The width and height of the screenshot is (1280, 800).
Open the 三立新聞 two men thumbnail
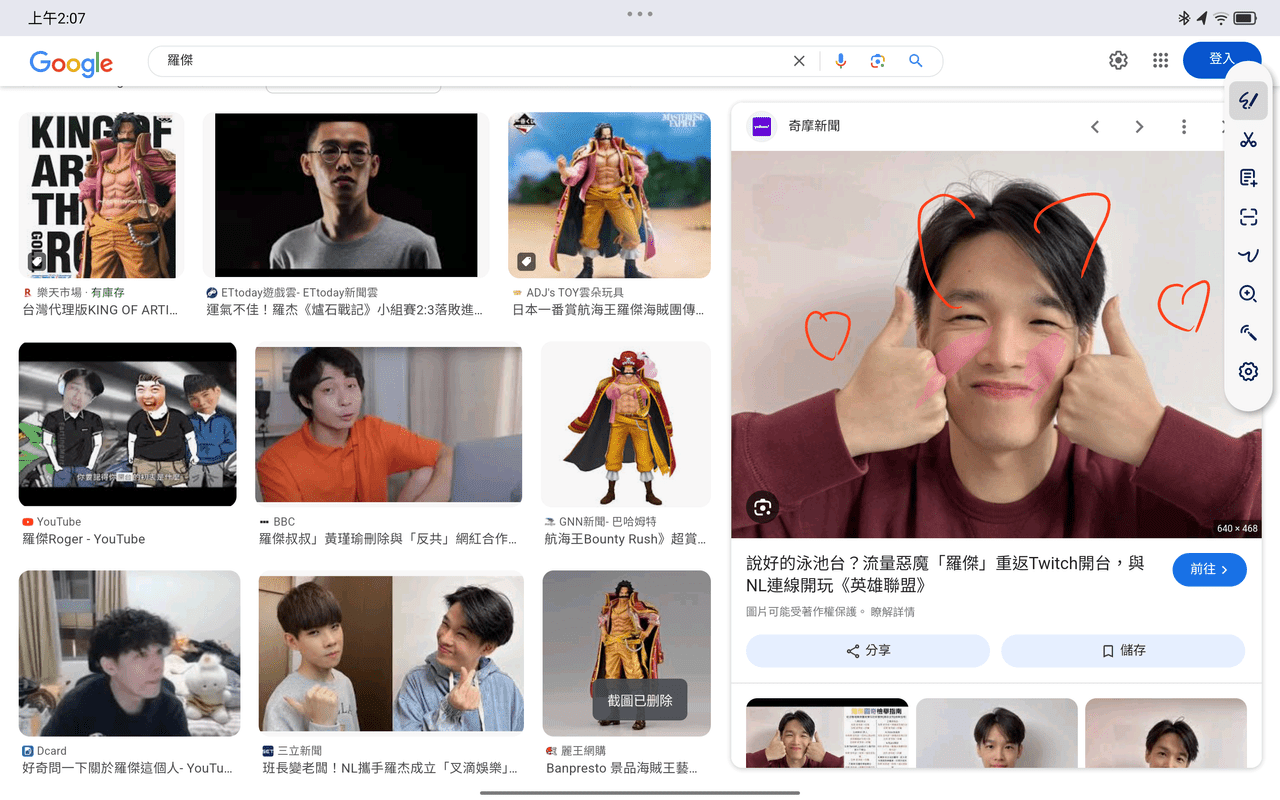pos(391,654)
